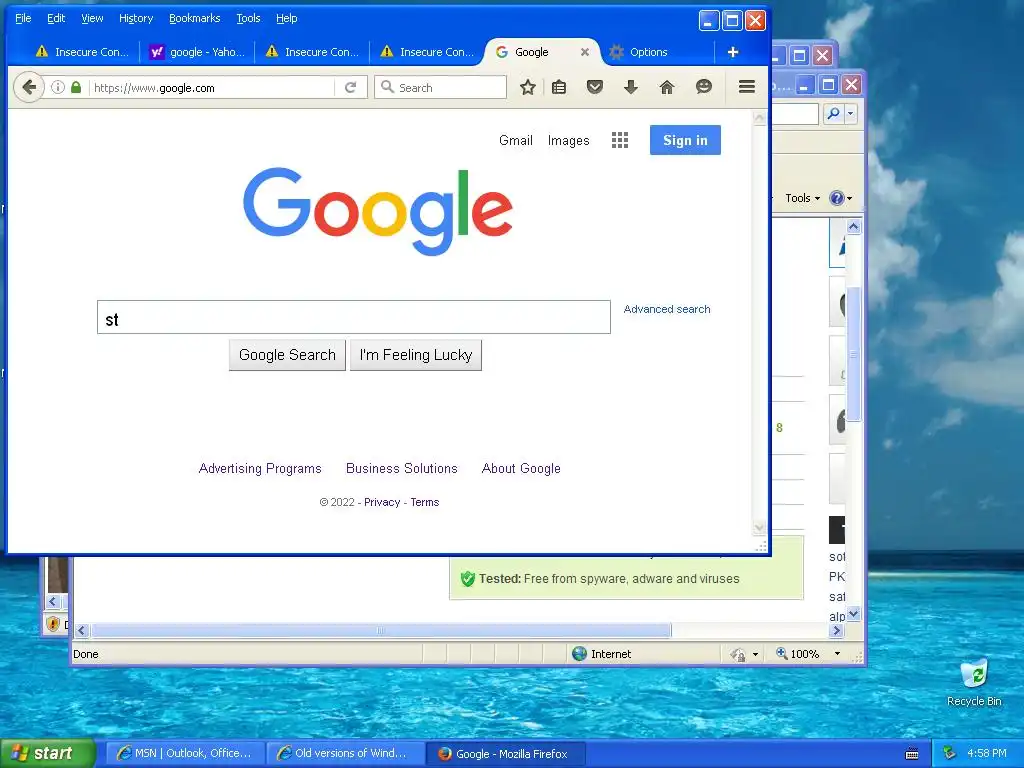This screenshot has width=1024, height=768.
Task: Open the Images link
Action: [x=568, y=140]
